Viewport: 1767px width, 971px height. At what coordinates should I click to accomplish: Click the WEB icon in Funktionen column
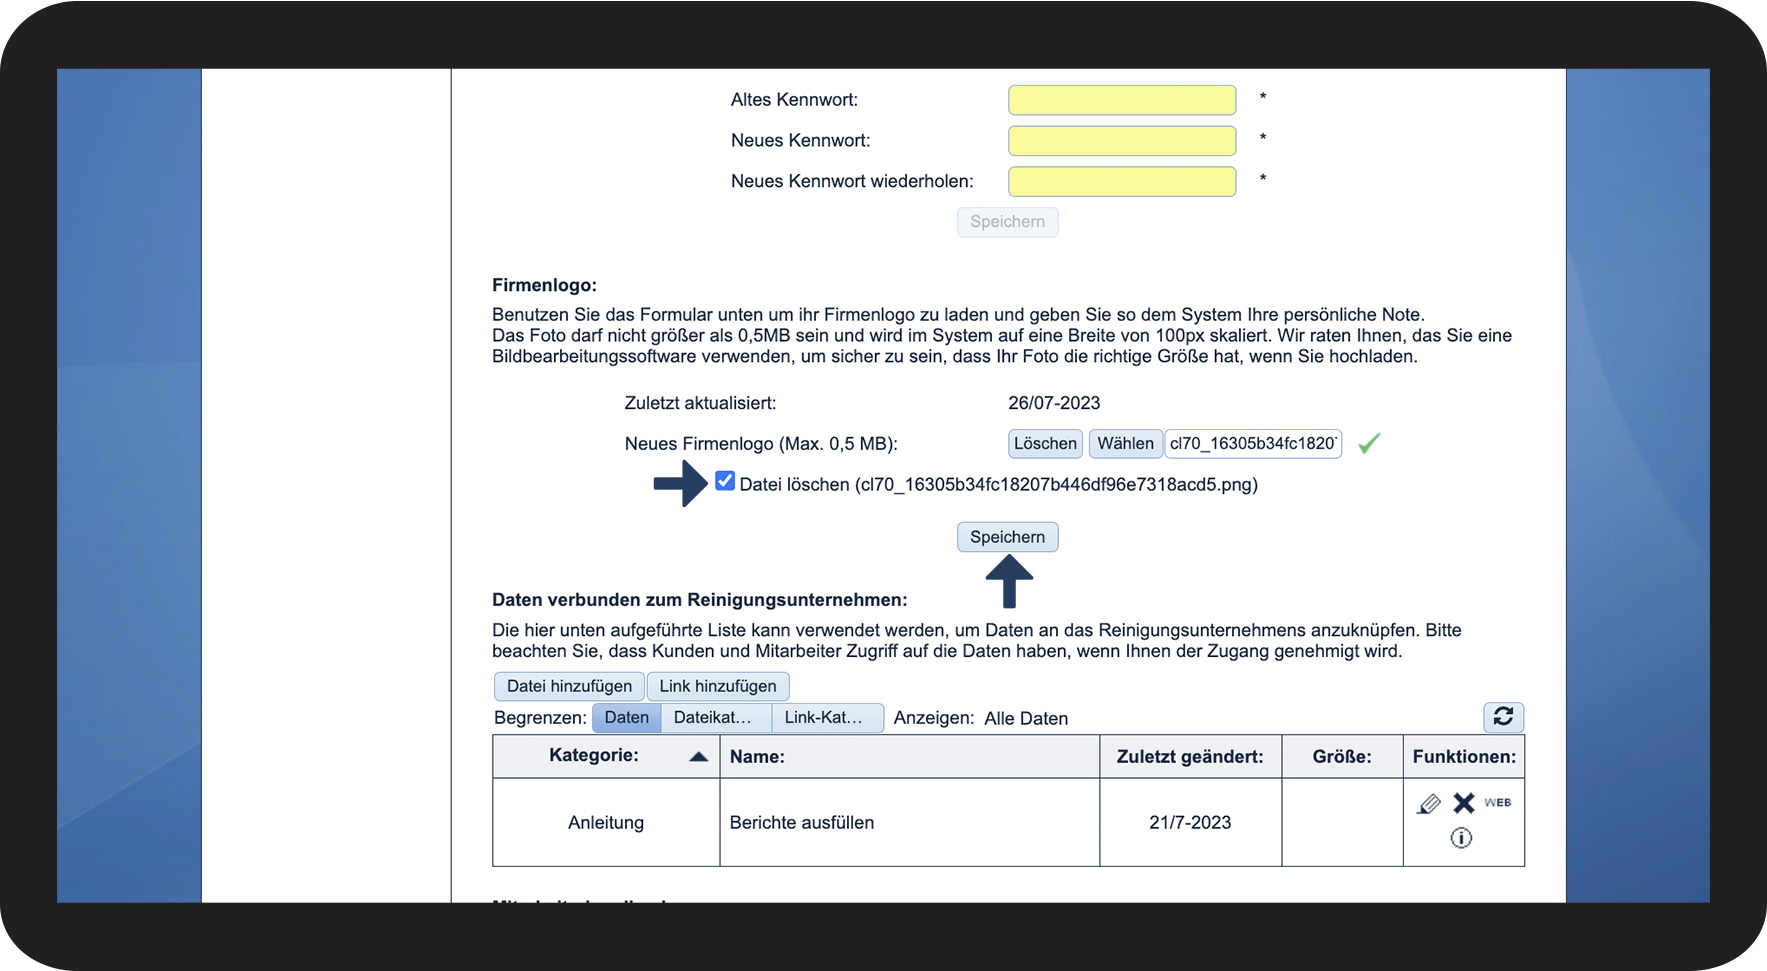(x=1497, y=802)
